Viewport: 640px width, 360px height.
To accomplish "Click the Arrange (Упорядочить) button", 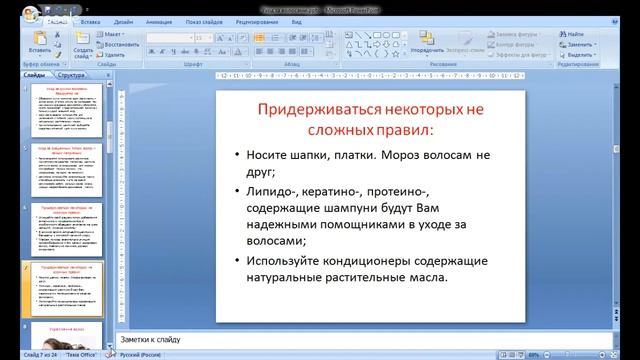I will (427, 42).
